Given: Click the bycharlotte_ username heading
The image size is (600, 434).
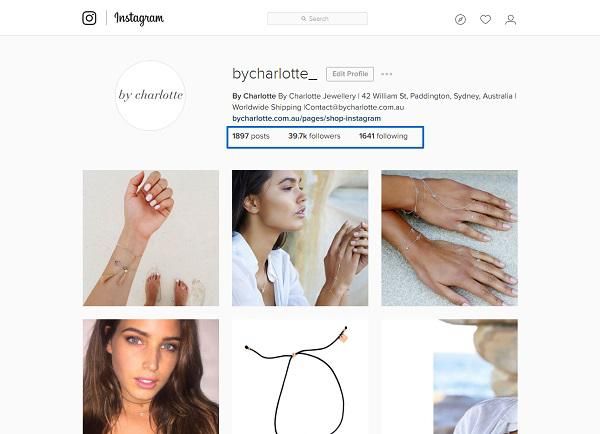Looking at the screenshot, I should coord(275,73).
